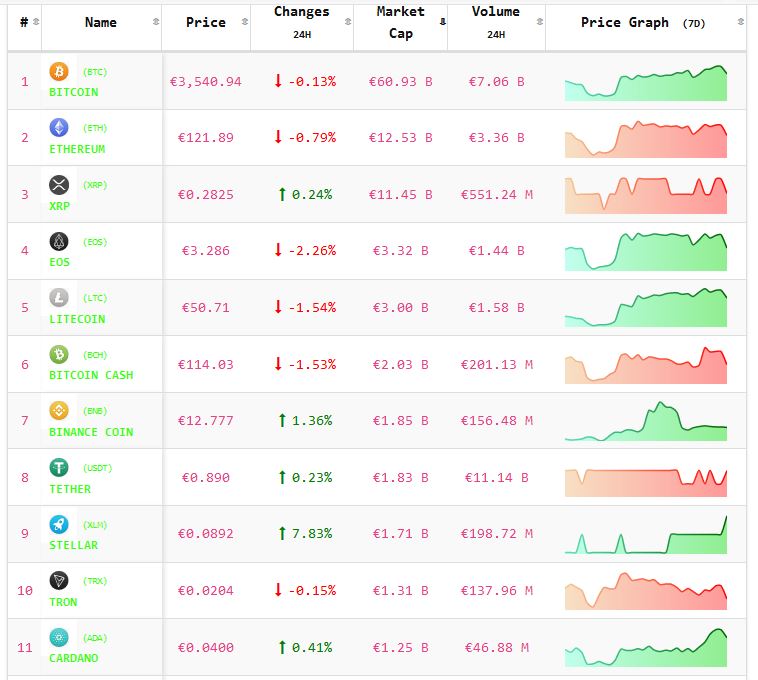The height and width of the screenshot is (680, 758).
Task: Open the CARDANO name link
Action: click(74, 658)
